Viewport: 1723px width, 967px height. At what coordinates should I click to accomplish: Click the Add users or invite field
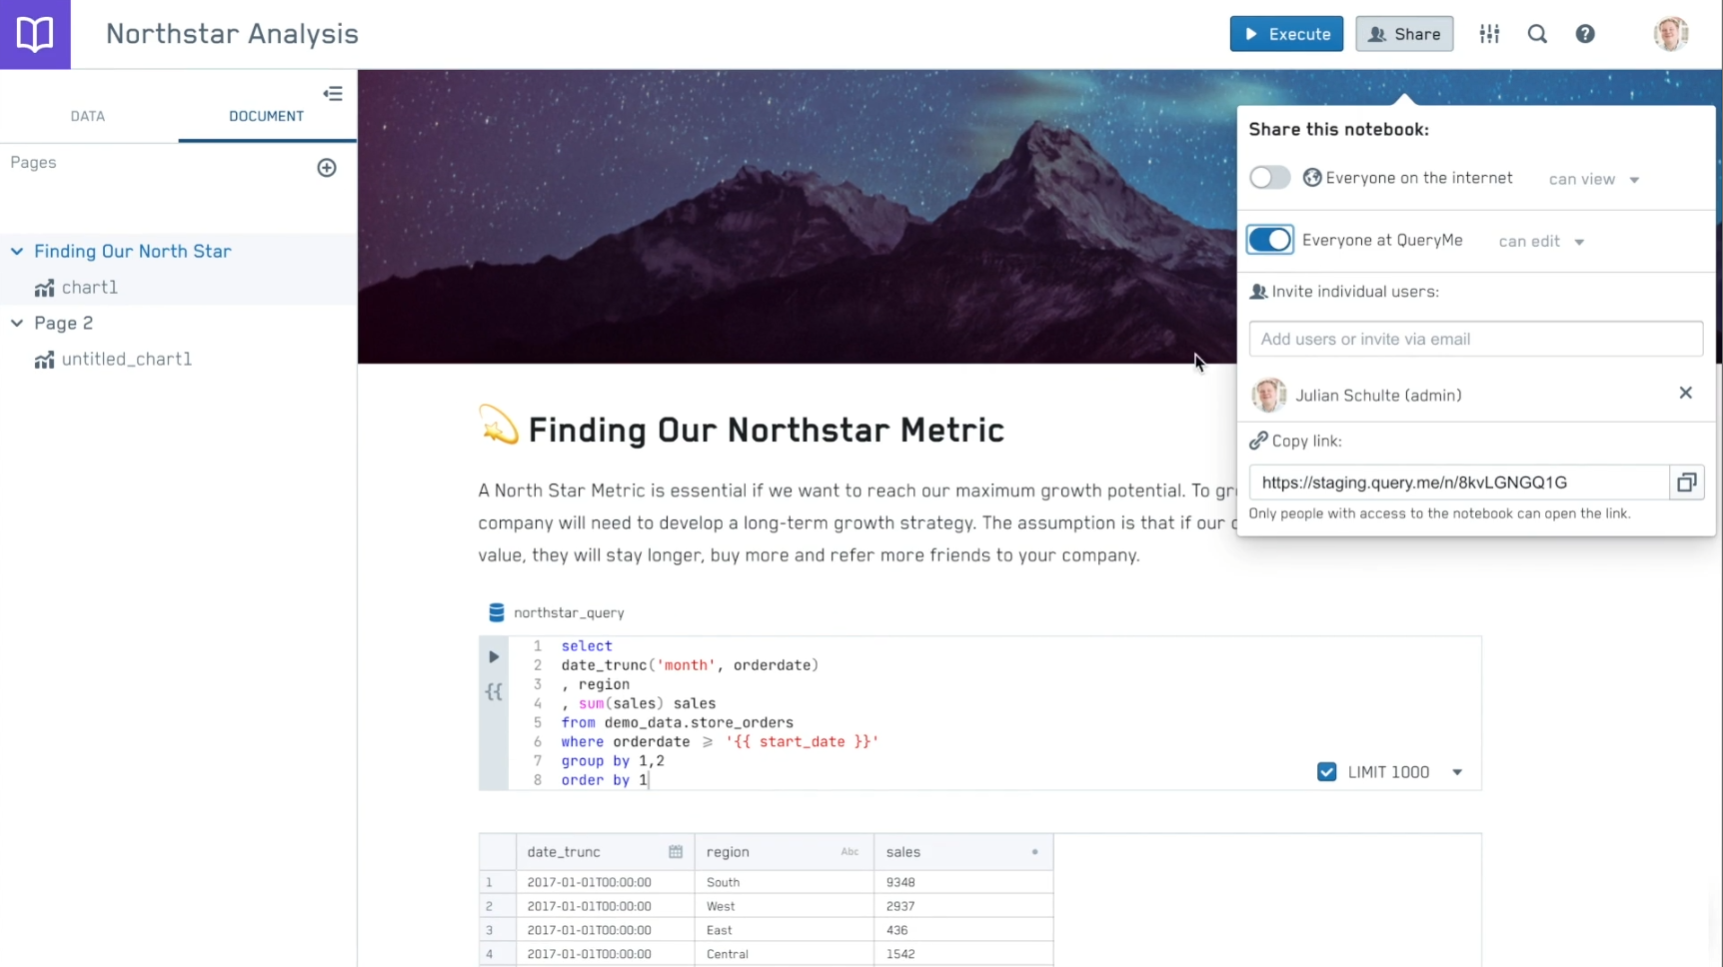pyautogui.click(x=1475, y=339)
